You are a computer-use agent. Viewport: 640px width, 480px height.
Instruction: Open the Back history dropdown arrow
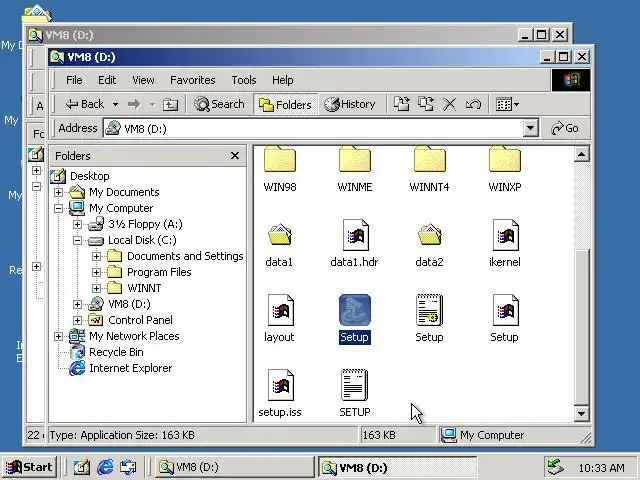pos(116,104)
